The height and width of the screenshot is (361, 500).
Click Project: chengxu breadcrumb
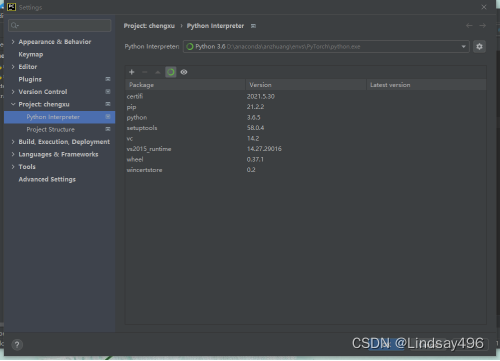(x=149, y=26)
